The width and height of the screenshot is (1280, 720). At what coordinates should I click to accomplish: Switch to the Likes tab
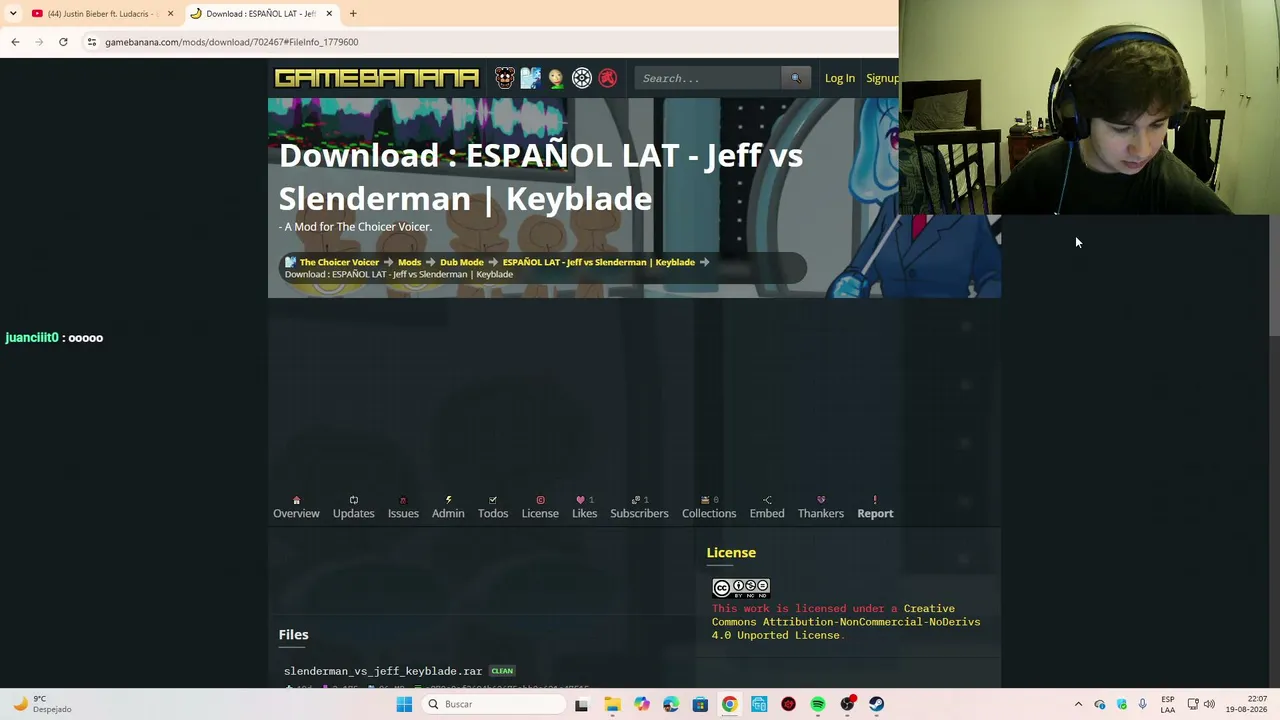[x=585, y=507]
